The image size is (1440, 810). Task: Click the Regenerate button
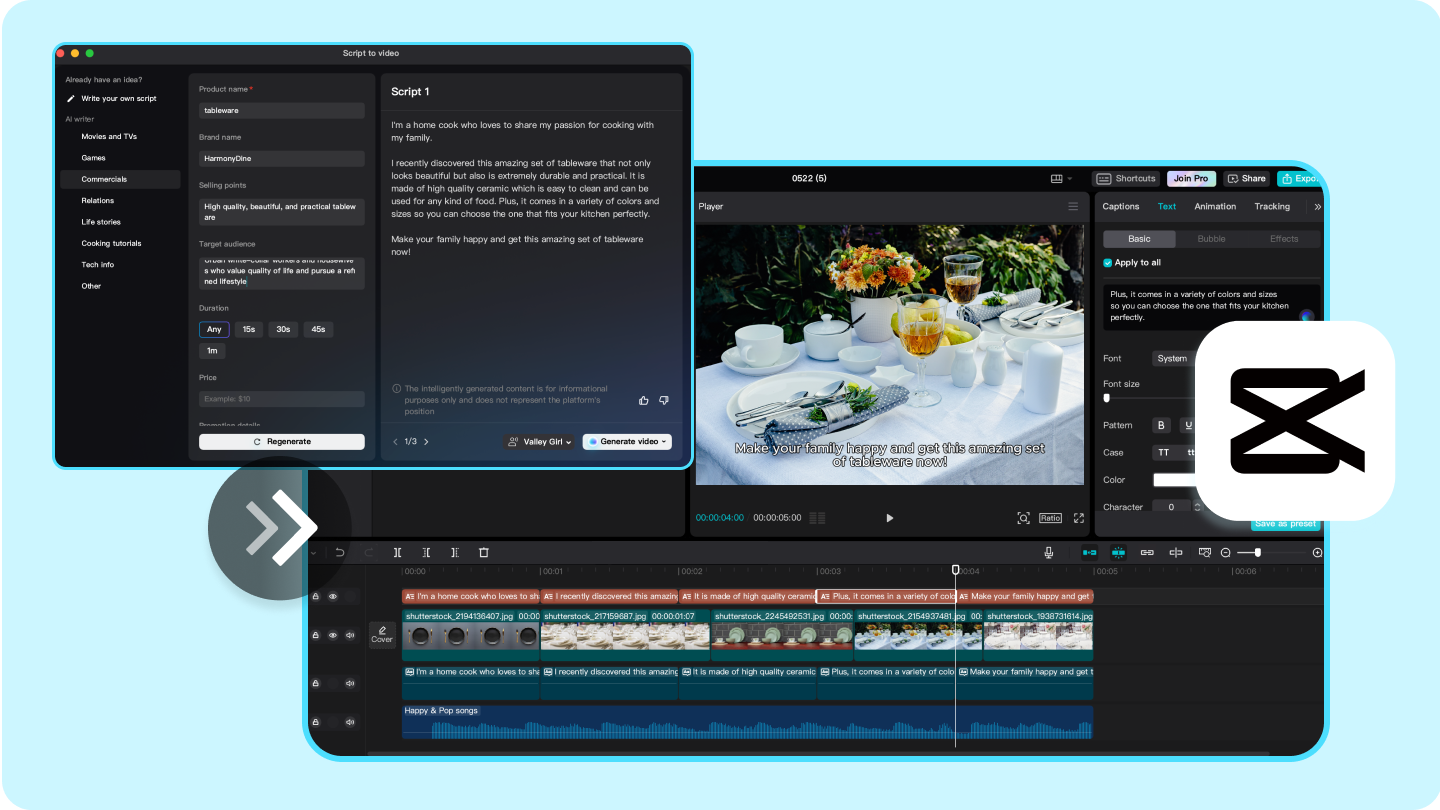coord(282,441)
